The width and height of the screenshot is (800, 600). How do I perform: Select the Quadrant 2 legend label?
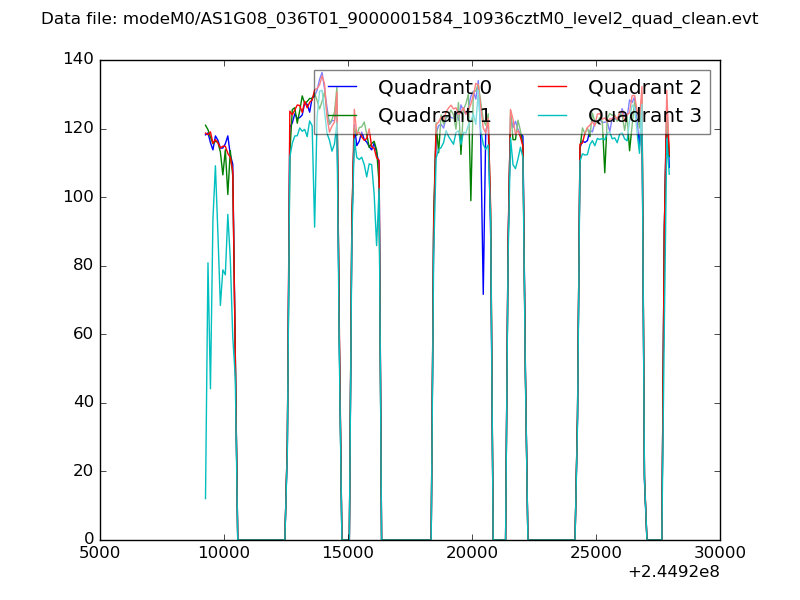644,88
